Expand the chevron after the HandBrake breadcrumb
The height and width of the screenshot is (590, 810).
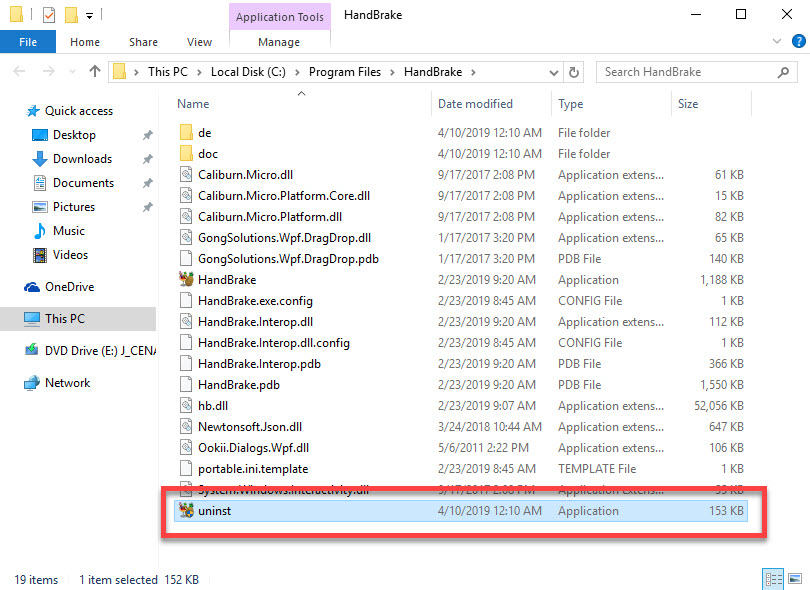point(473,72)
